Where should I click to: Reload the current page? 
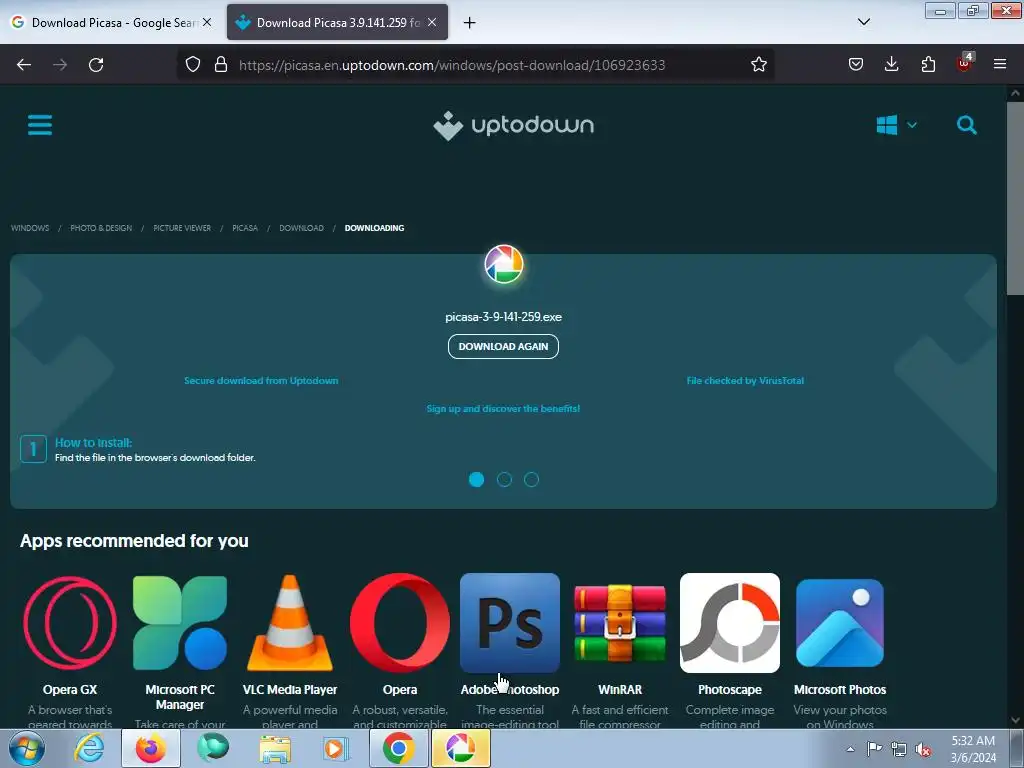tap(96, 65)
